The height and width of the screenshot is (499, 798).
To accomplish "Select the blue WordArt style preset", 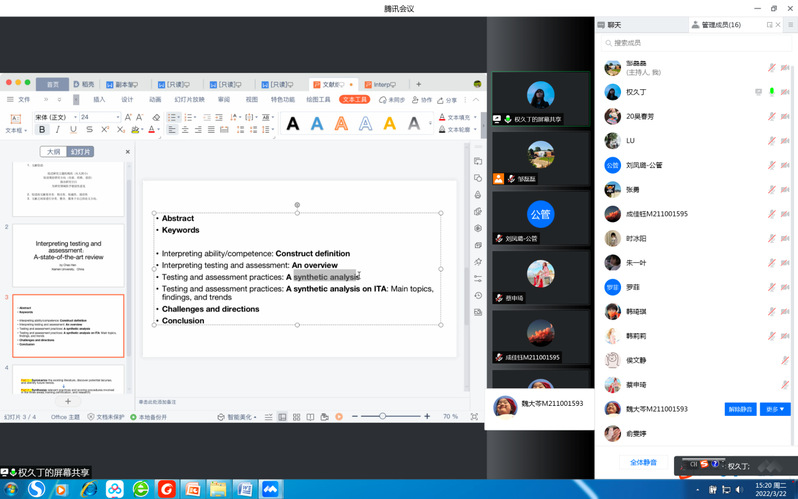I will 317,124.
